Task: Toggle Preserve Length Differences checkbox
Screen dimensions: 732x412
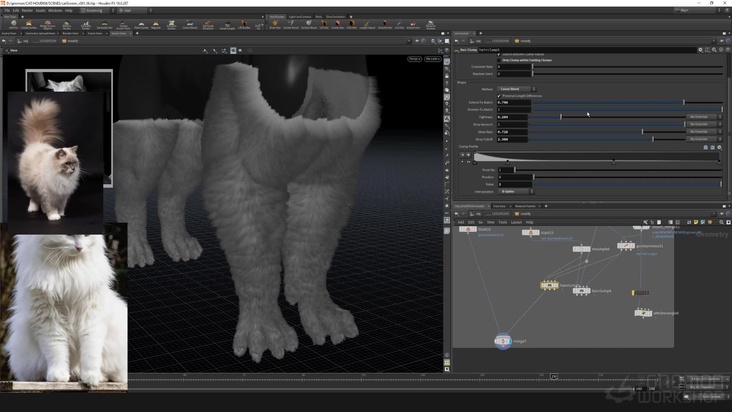Action: click(x=499, y=96)
